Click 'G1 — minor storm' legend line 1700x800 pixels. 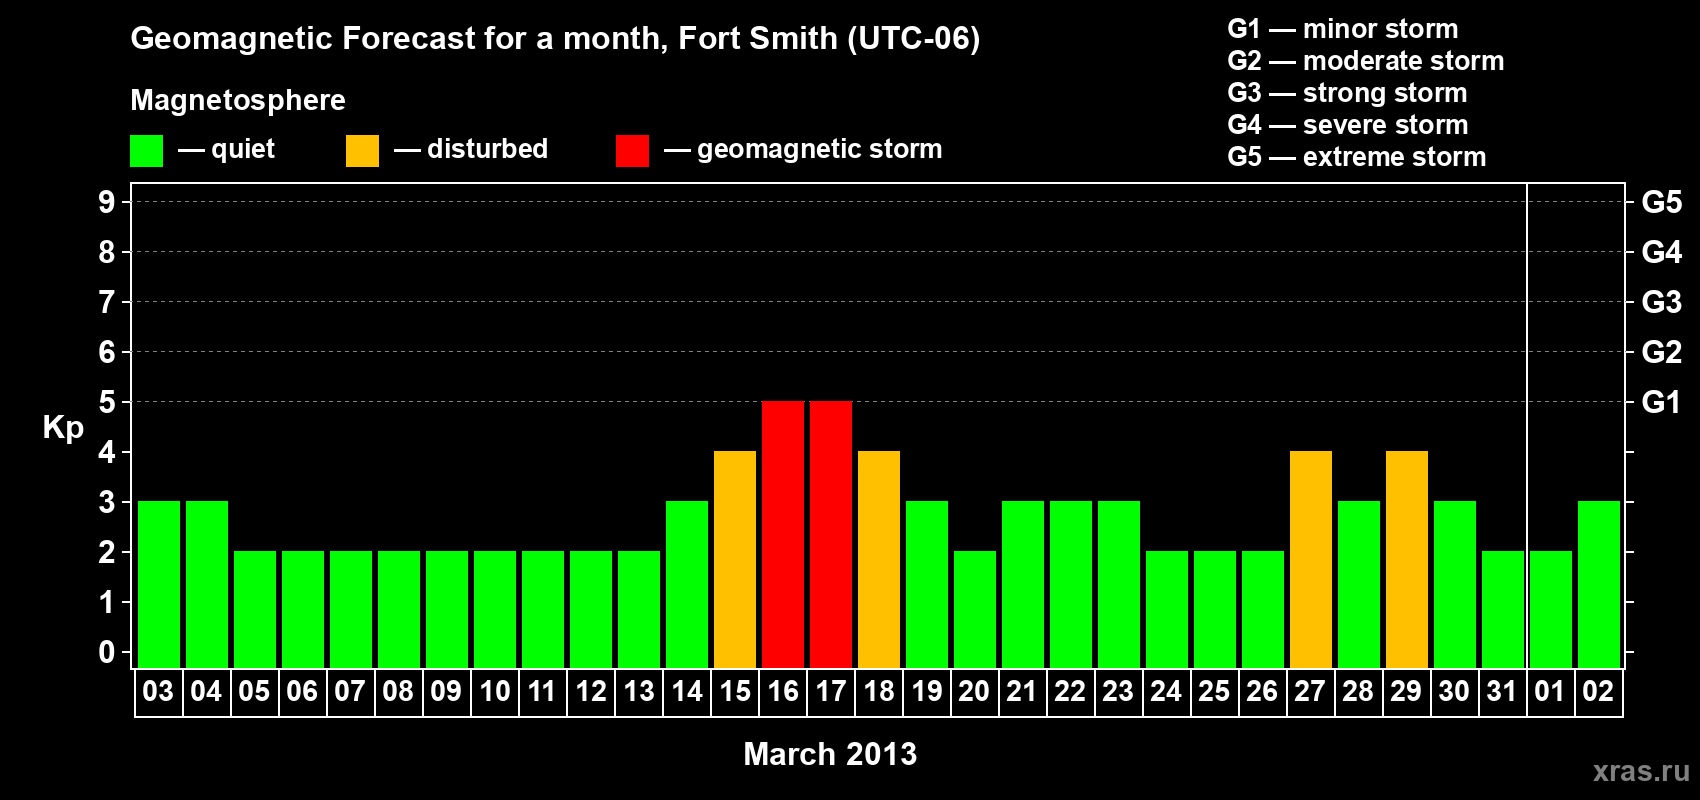click(x=1343, y=29)
